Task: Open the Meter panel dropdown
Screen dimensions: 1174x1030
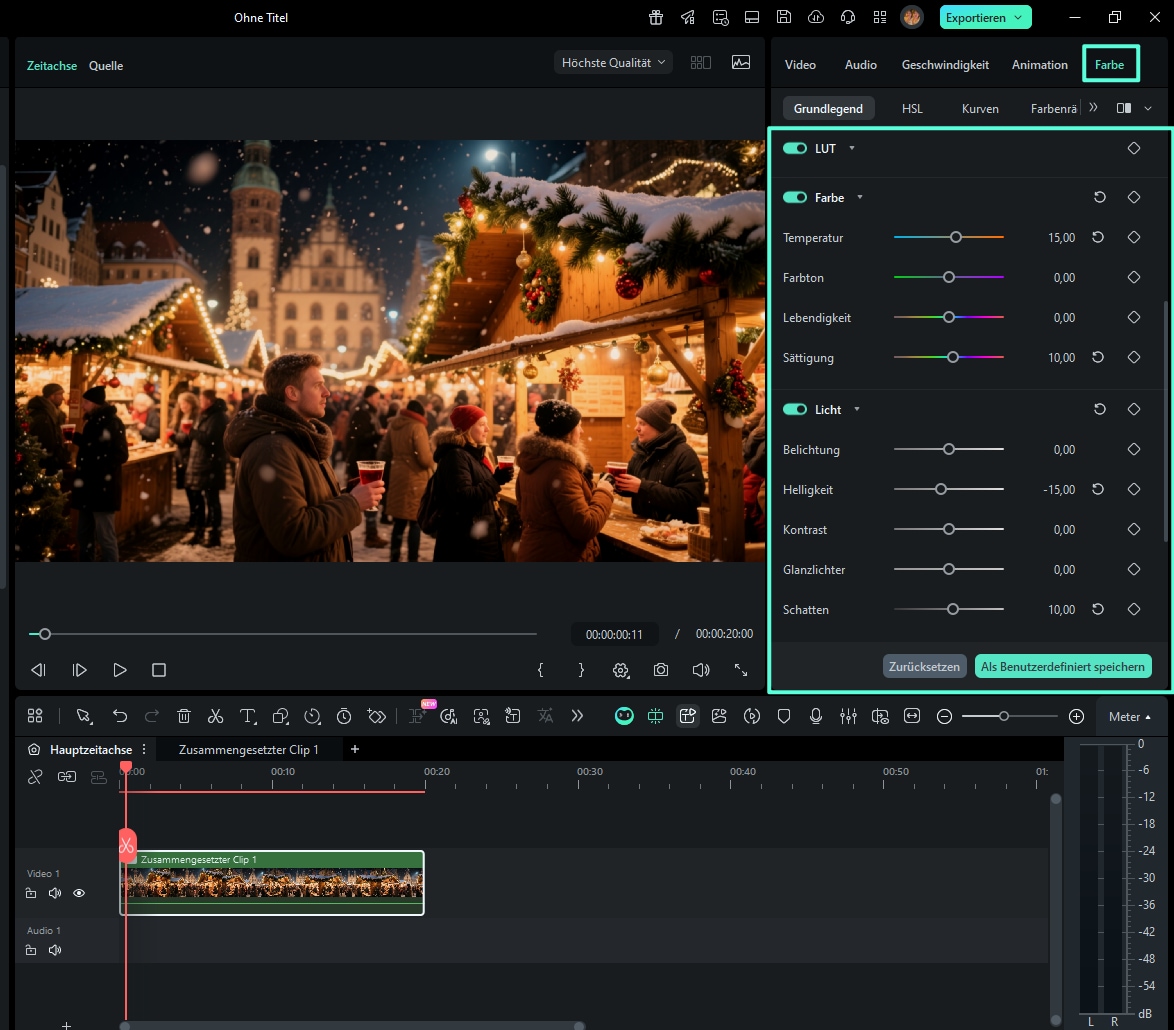Action: tap(1130, 717)
